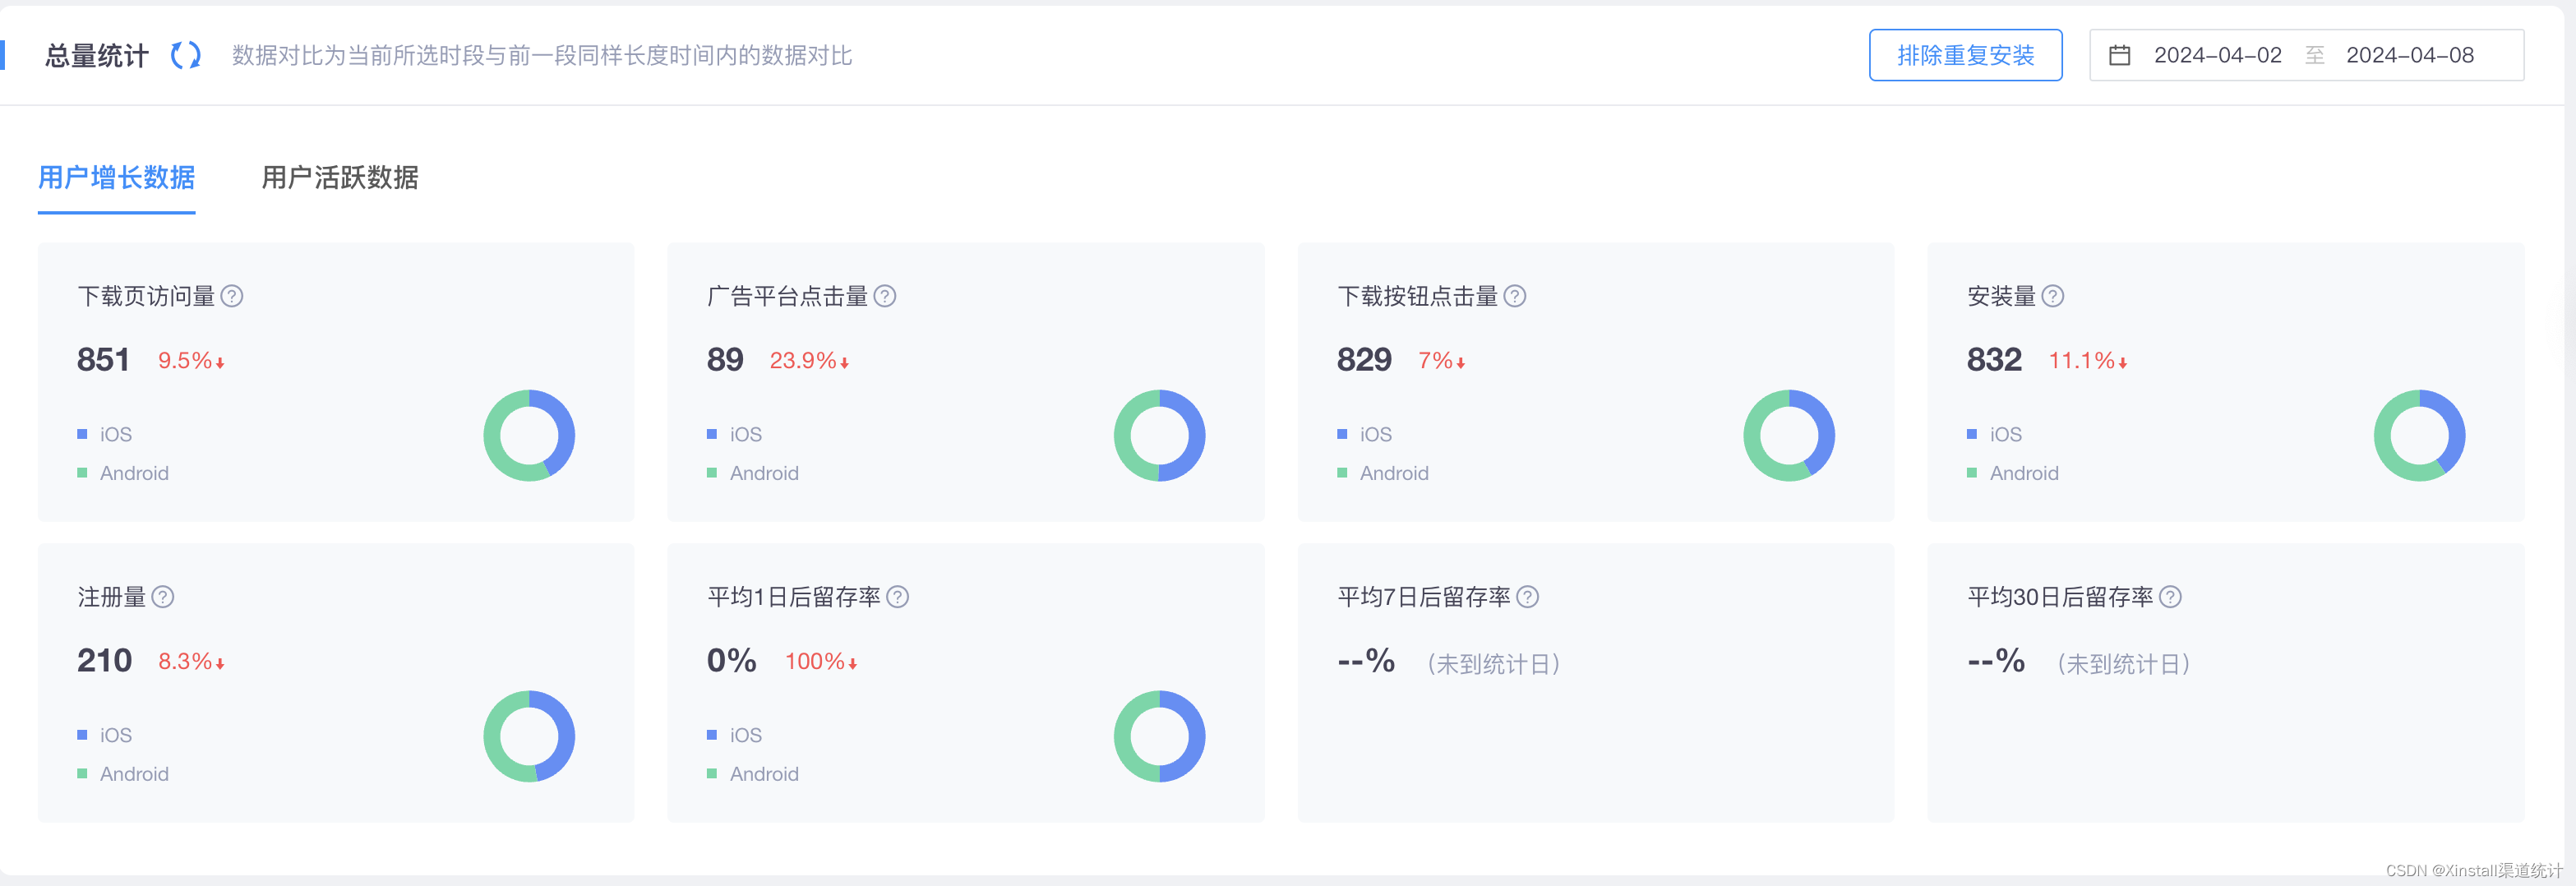This screenshot has width=2576, height=886.
Task: Click help icon next to 平均7日后留存率
Action: pos(1528,597)
